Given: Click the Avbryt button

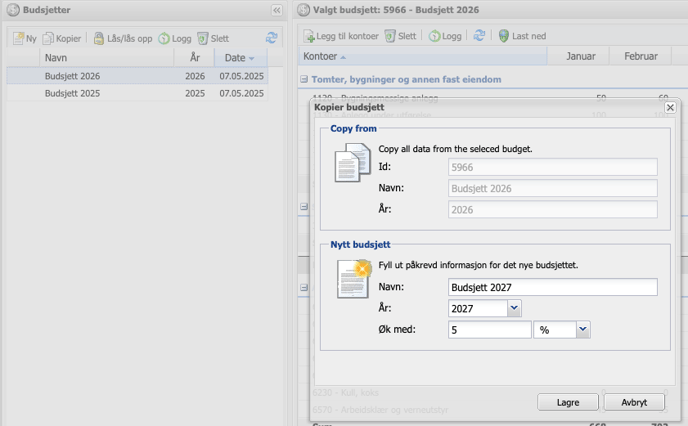Looking at the screenshot, I should pyautogui.click(x=633, y=402).
